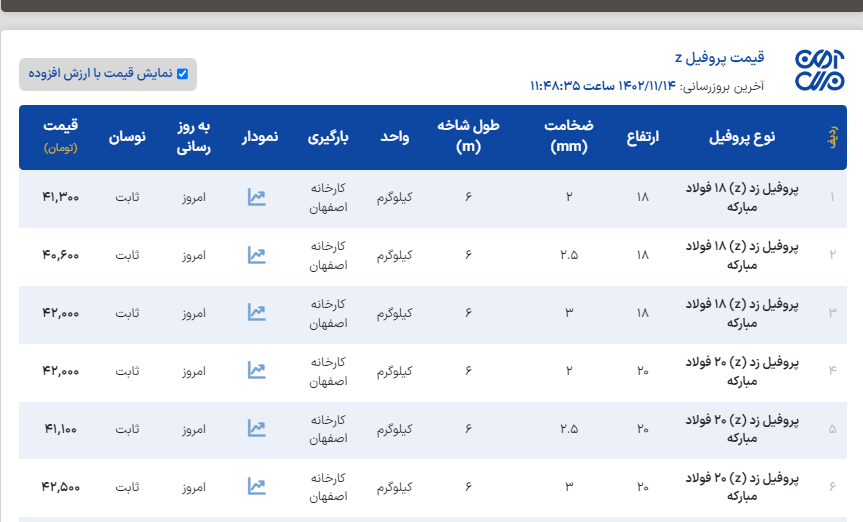Open chart icon for row 3 profile

coord(257,313)
